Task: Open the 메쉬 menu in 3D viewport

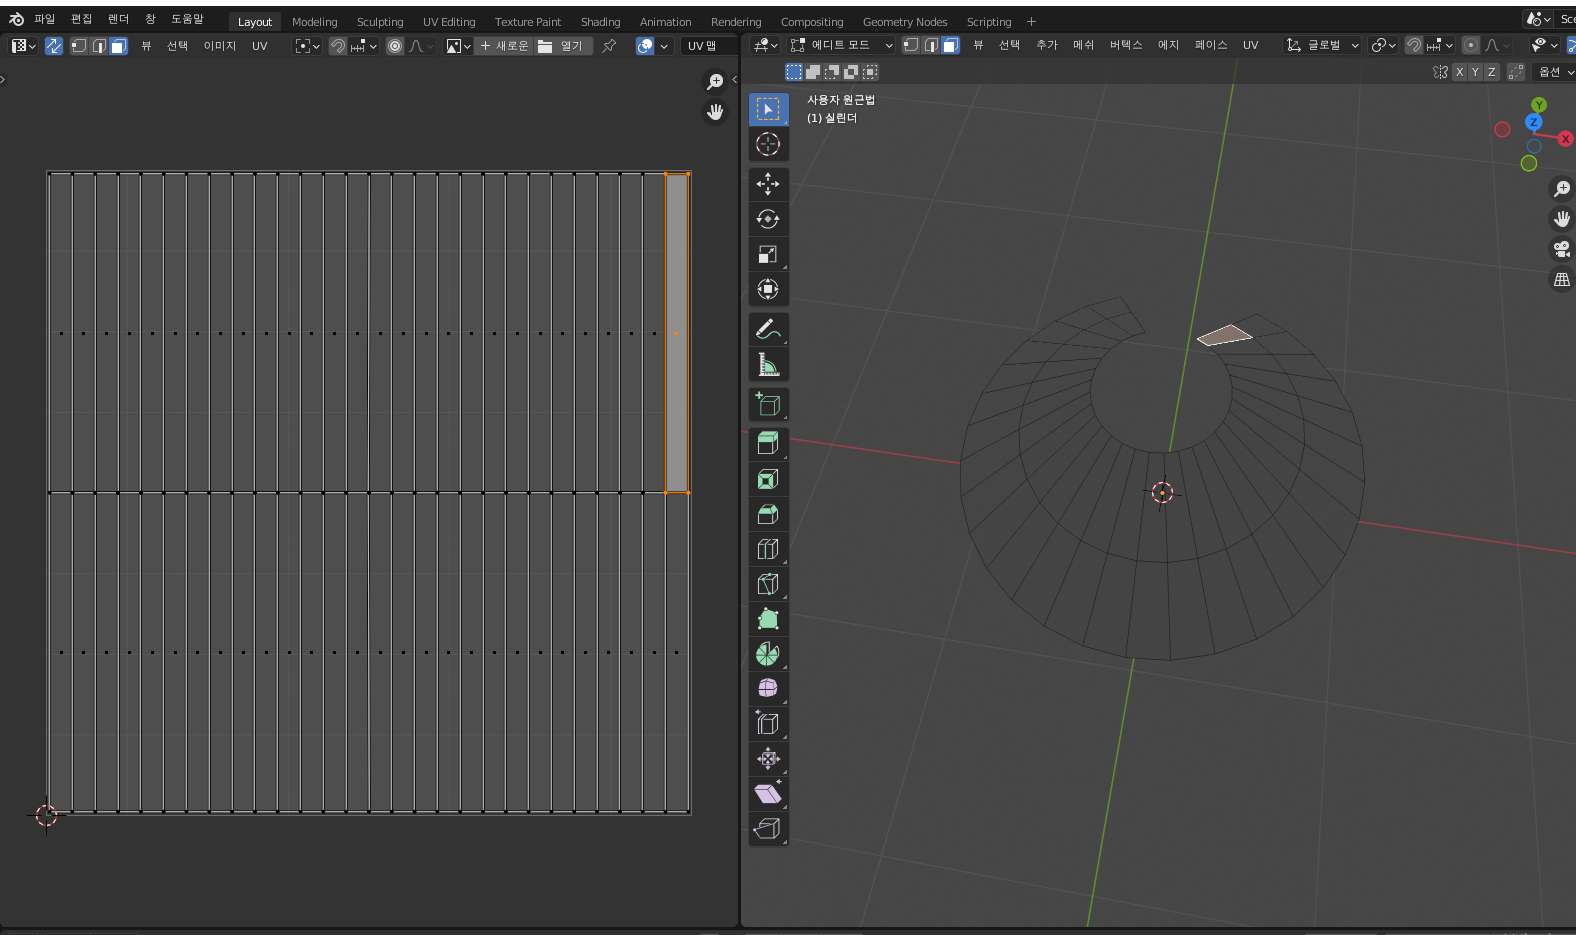Action: 1084,45
